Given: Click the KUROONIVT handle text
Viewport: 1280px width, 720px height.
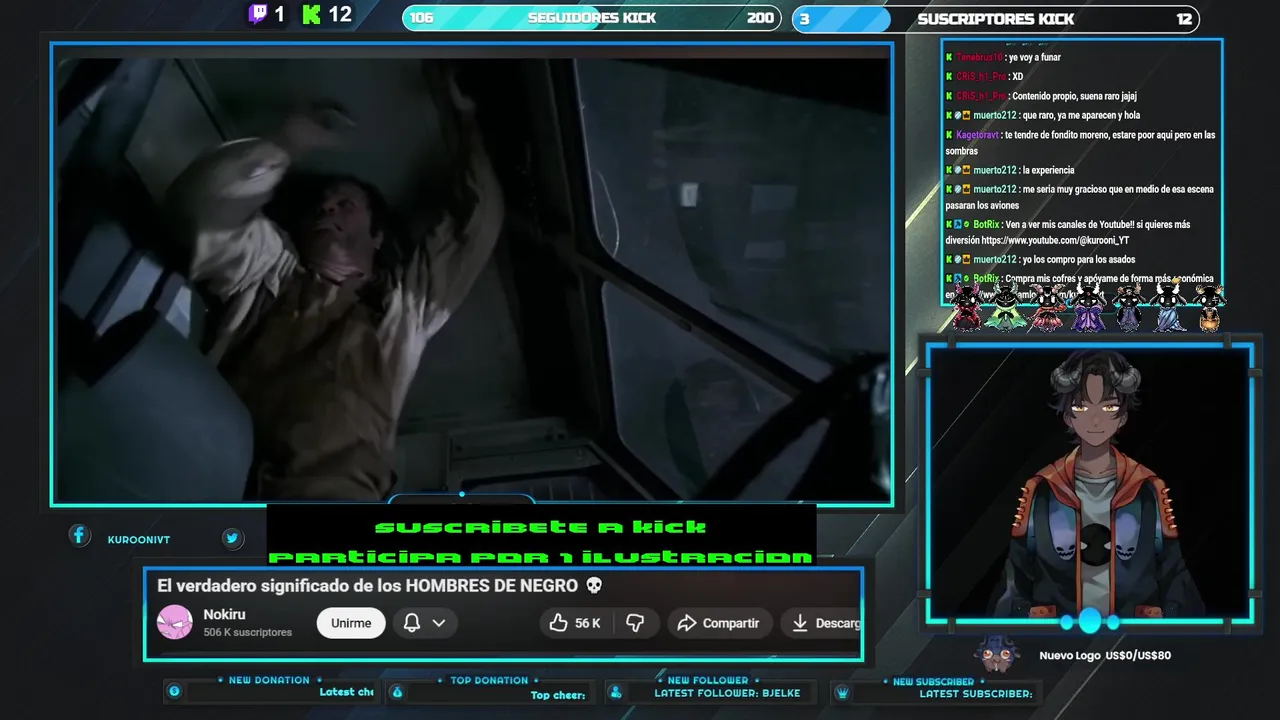Looking at the screenshot, I should point(139,540).
